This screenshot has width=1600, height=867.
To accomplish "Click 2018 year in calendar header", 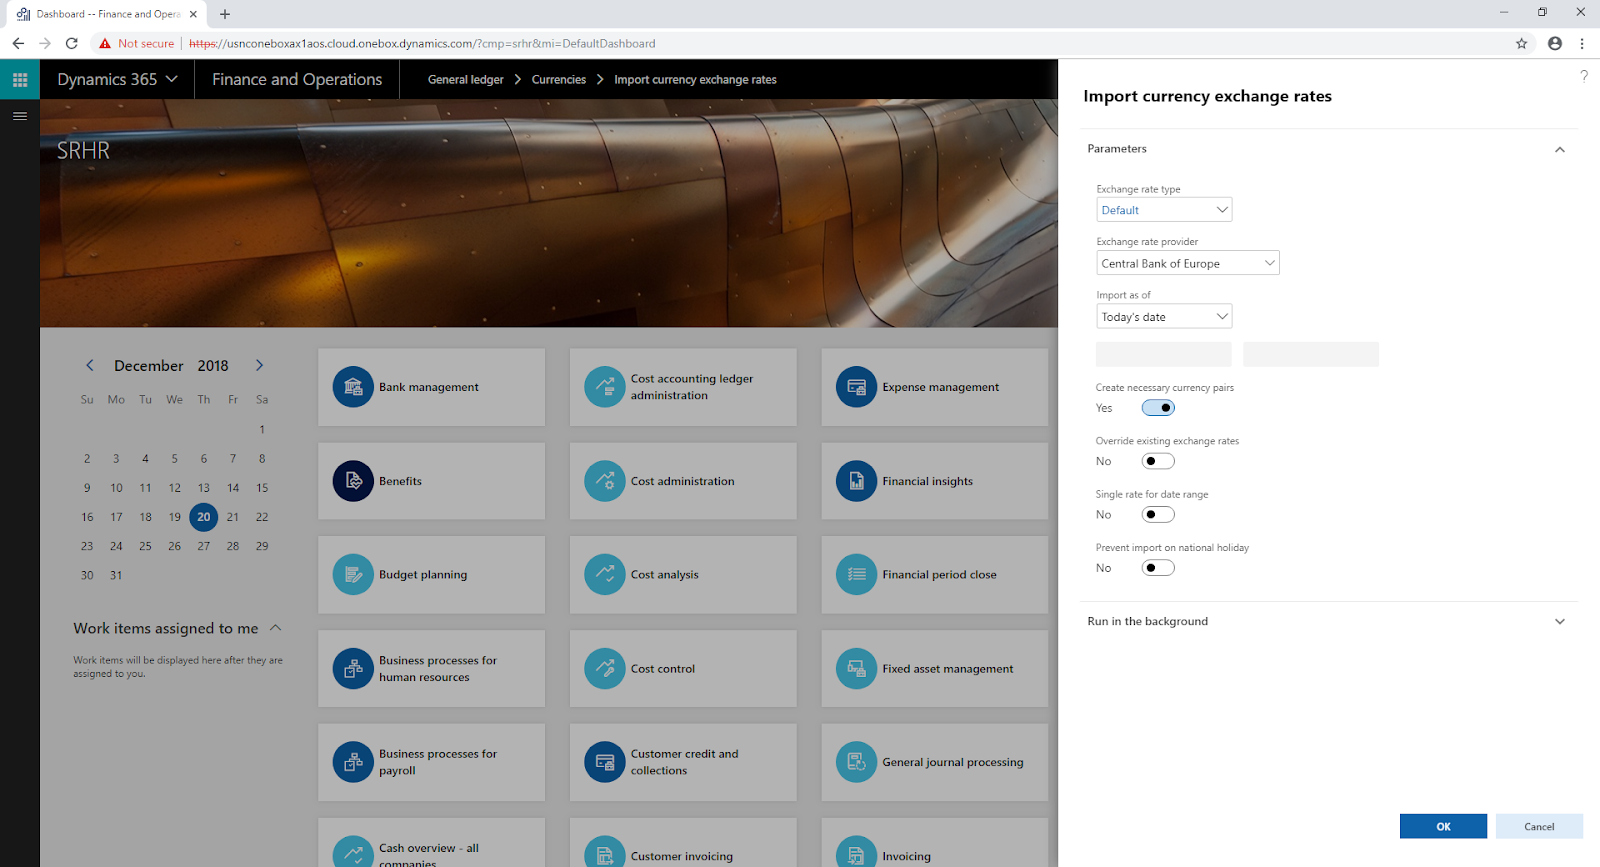I will [213, 366].
